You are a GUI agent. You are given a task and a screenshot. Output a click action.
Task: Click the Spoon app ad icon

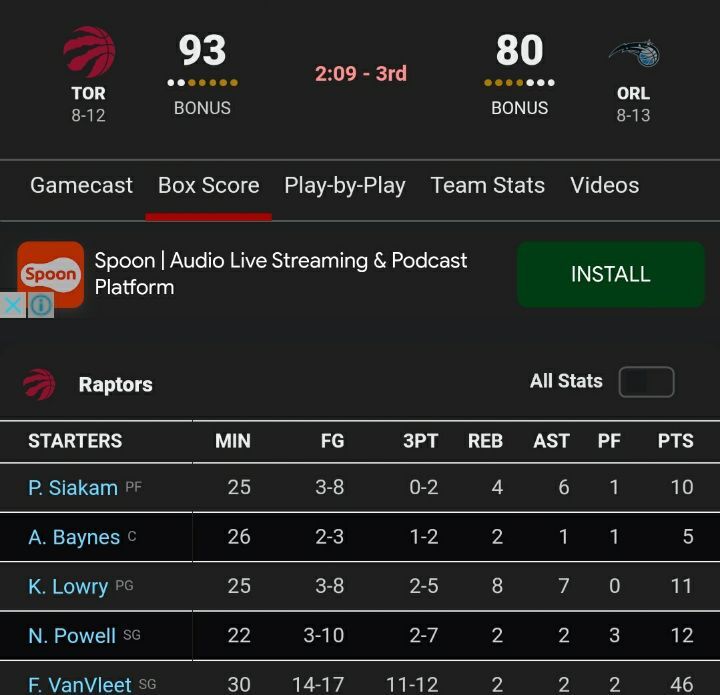tap(51, 273)
